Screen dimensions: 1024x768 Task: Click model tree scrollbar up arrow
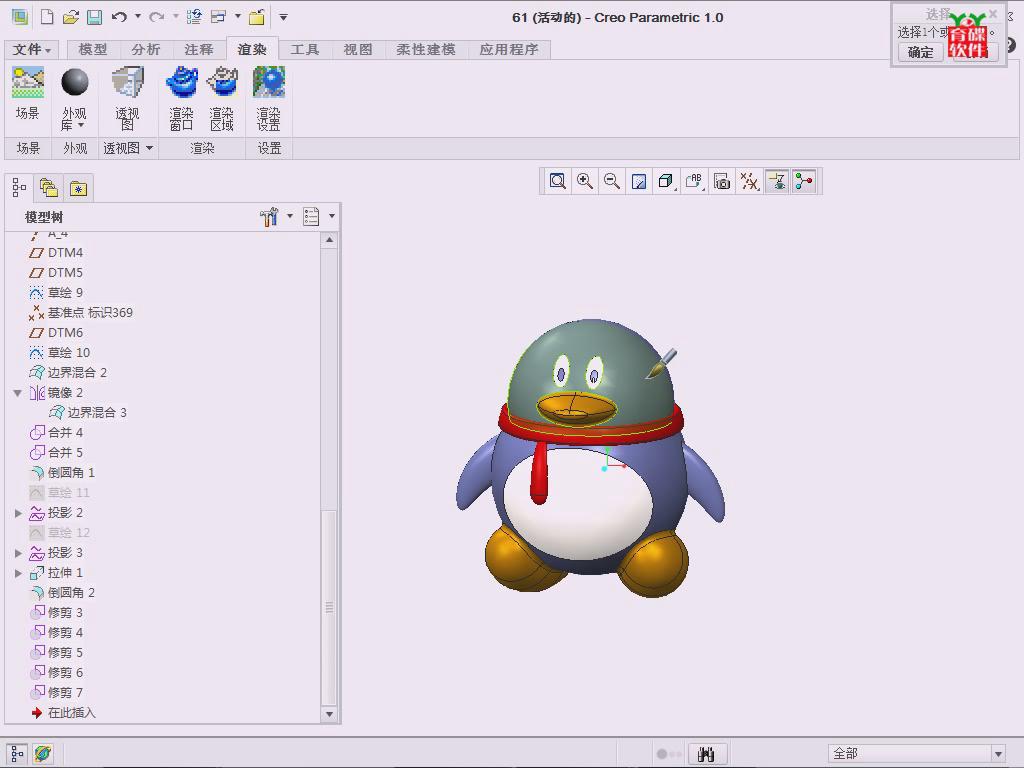(329, 240)
